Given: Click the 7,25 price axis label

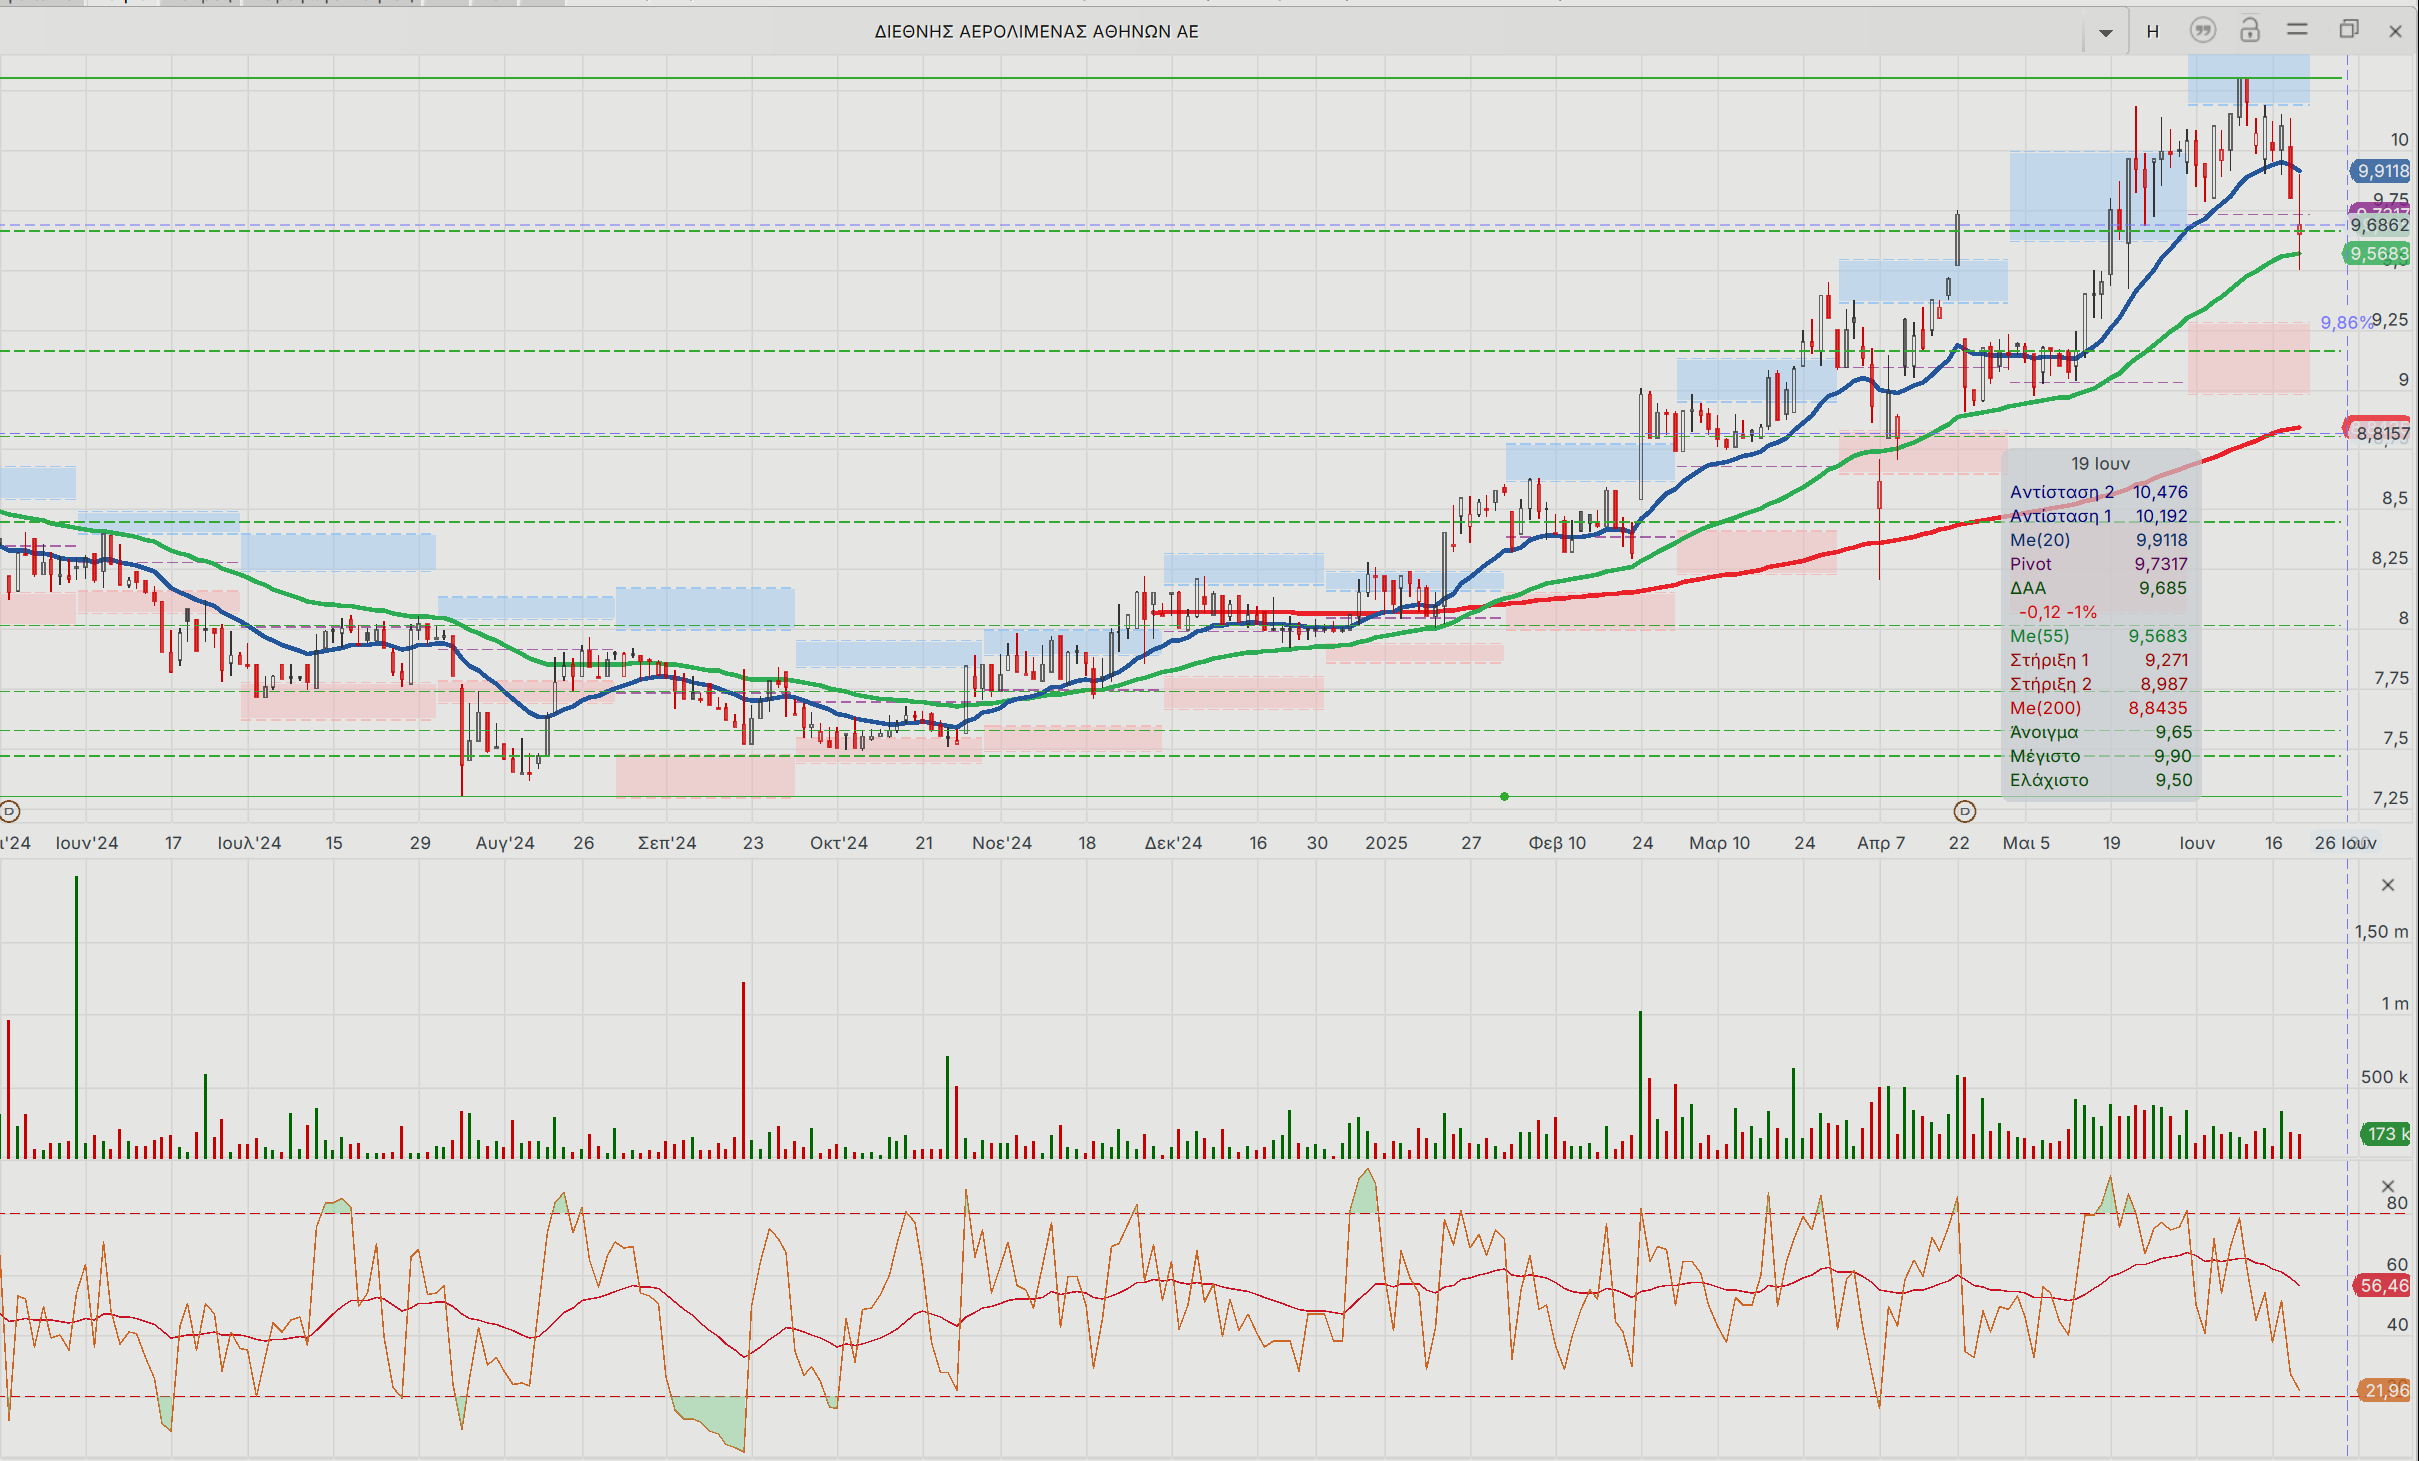Looking at the screenshot, I should click(x=2390, y=798).
